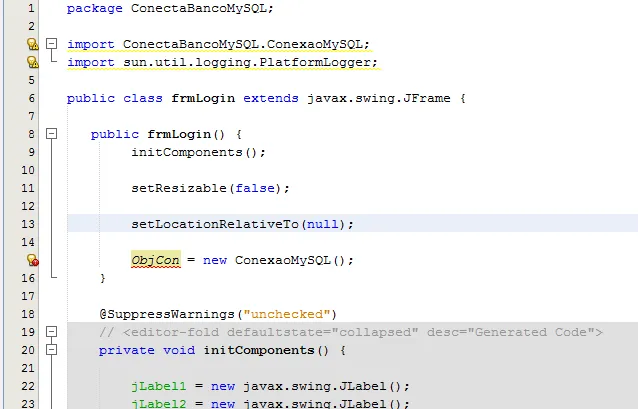Click the ConexaoMySQL import statement text
Screen dimensions: 638x409
pos(218,44)
